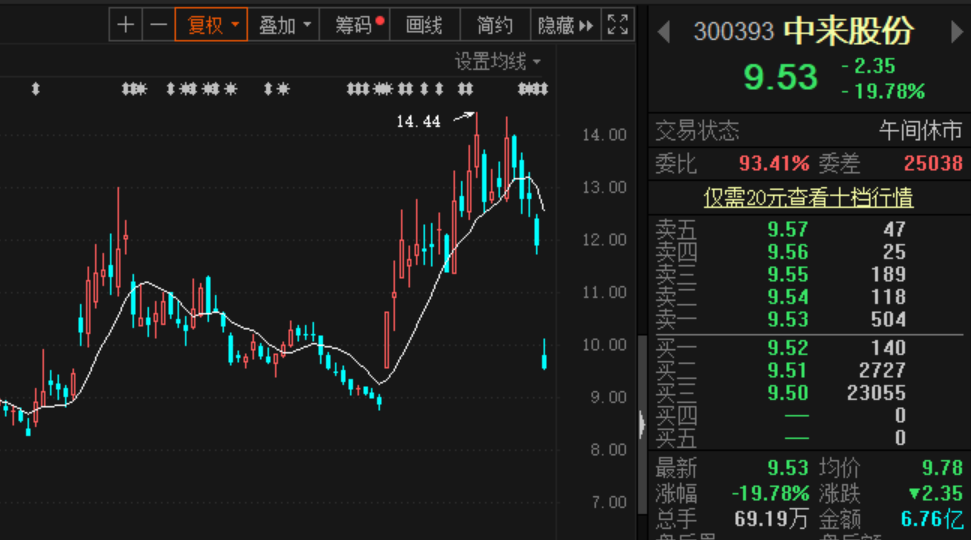Open 仅需20元查看十档行情 link
Viewport: 971px width, 540px height.
[808, 198]
